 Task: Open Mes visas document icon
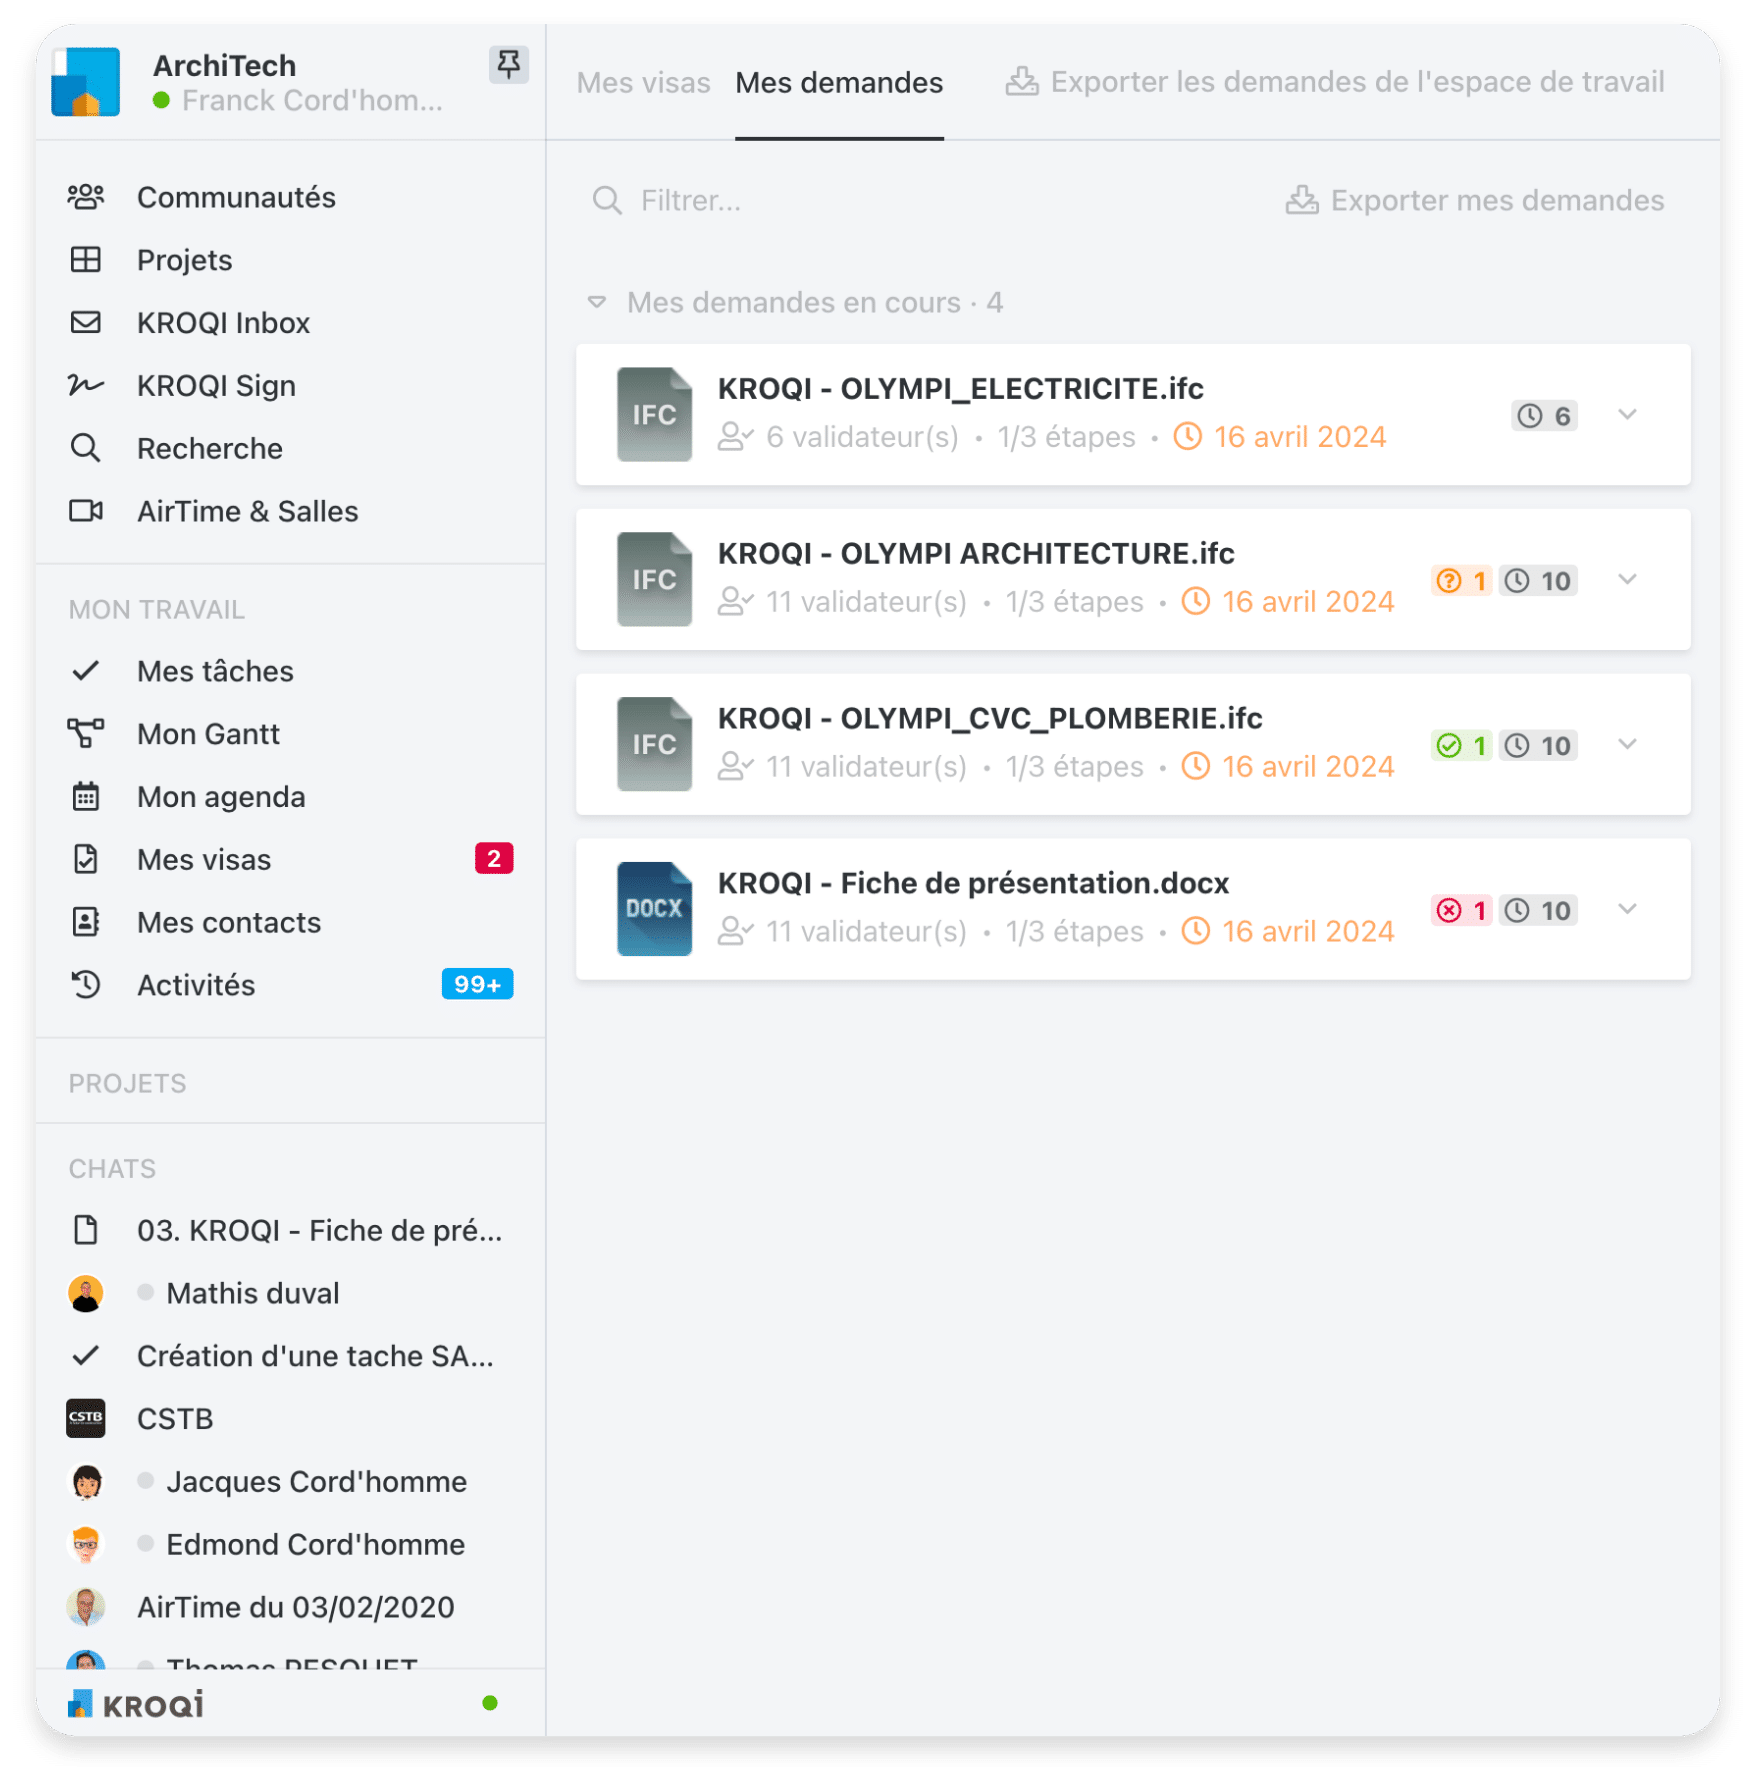(x=86, y=859)
